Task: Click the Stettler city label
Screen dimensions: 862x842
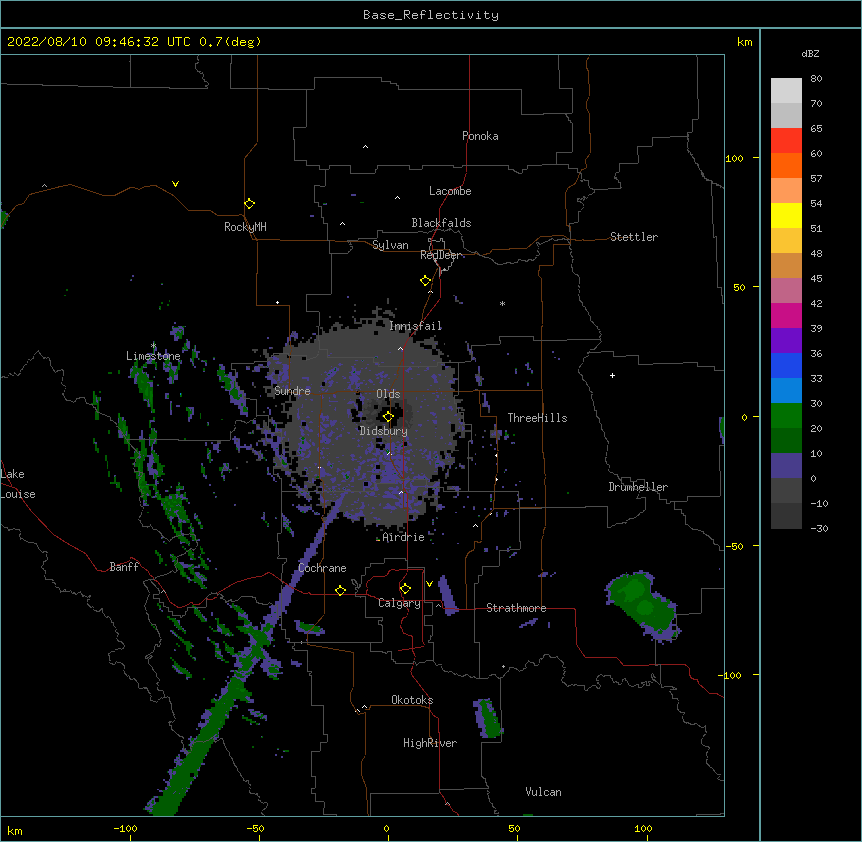Action: (x=634, y=237)
